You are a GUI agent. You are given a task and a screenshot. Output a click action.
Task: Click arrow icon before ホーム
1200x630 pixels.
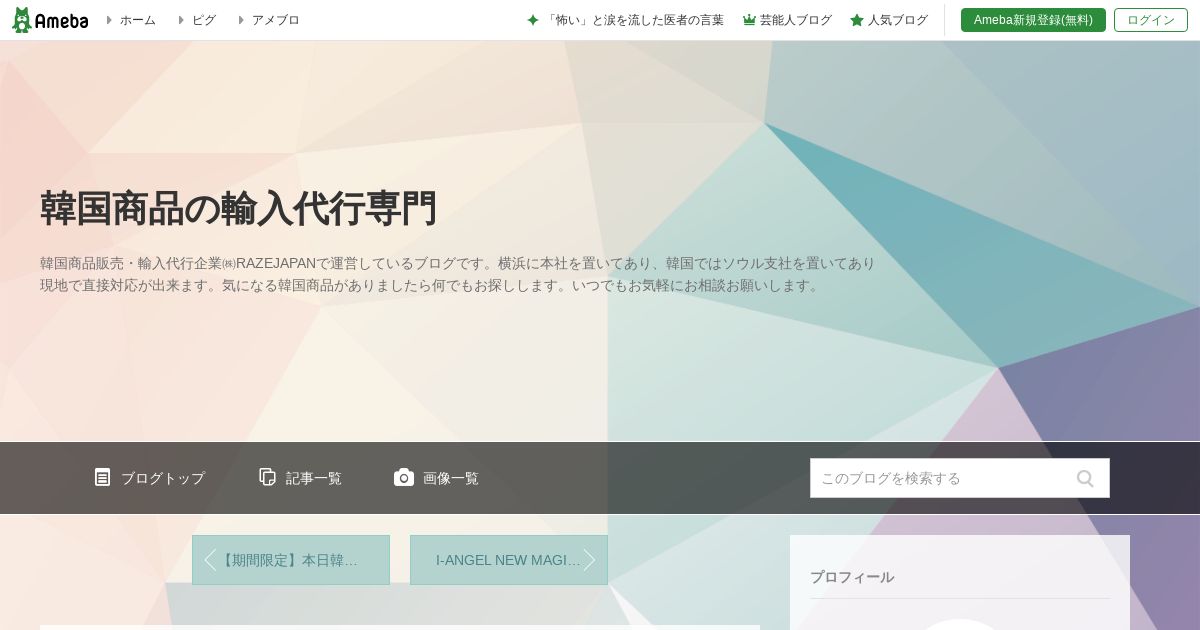(110, 20)
